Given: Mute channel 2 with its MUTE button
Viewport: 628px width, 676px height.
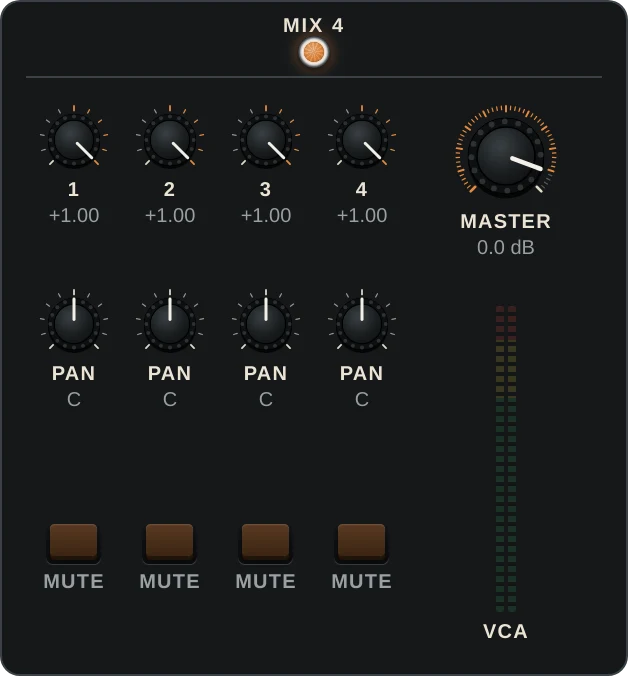Looking at the screenshot, I should (170, 542).
